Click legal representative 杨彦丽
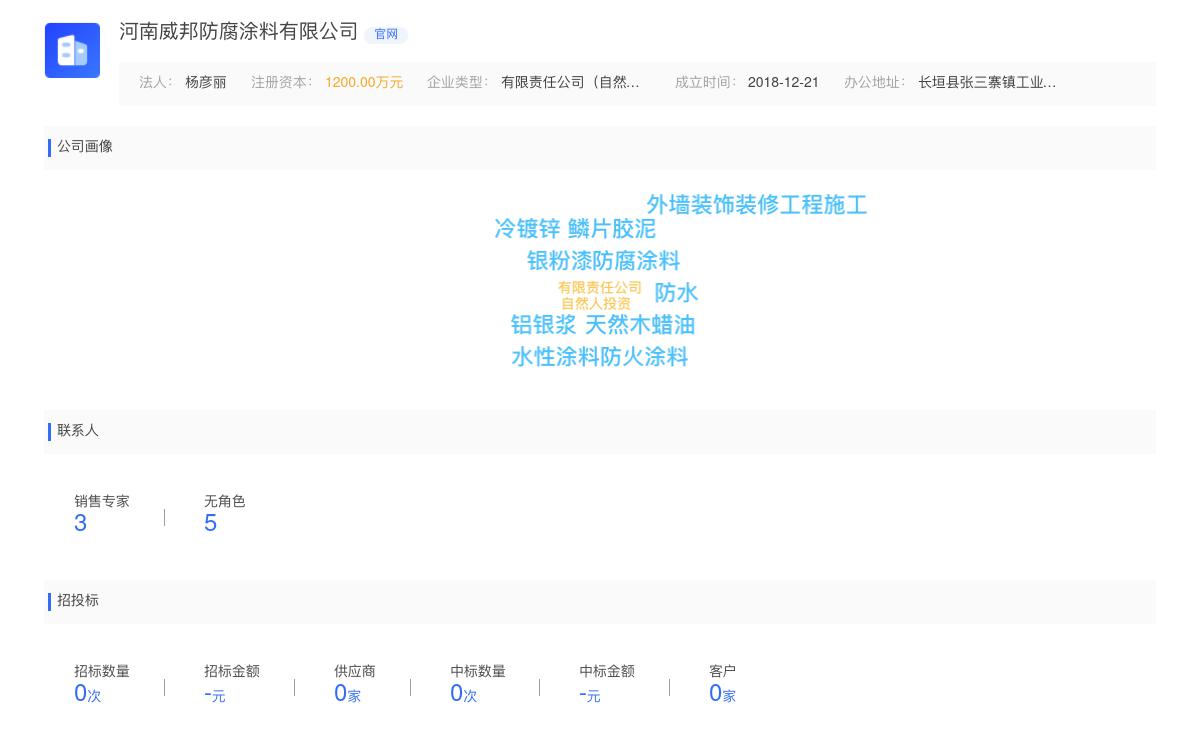1200x752 pixels. pos(206,83)
